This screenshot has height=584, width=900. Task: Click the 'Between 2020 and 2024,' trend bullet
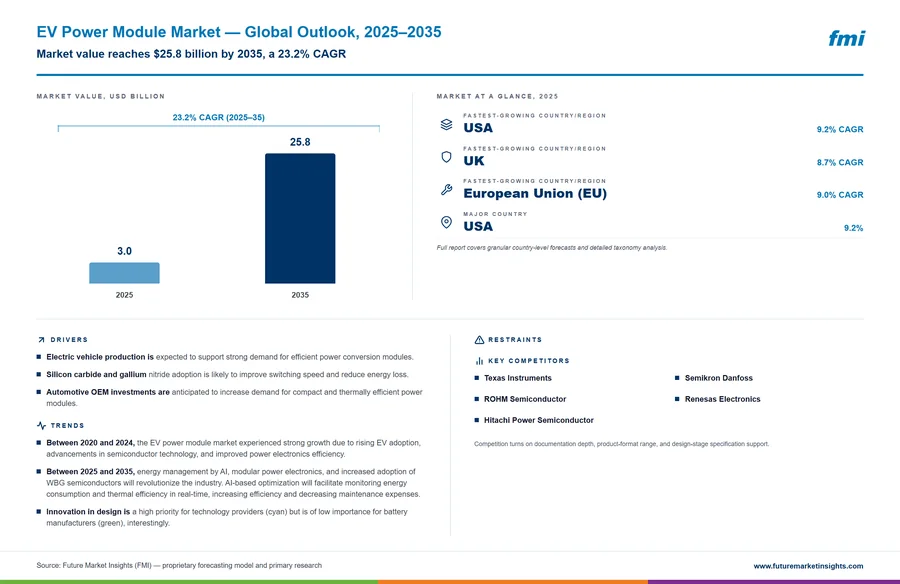(90, 443)
